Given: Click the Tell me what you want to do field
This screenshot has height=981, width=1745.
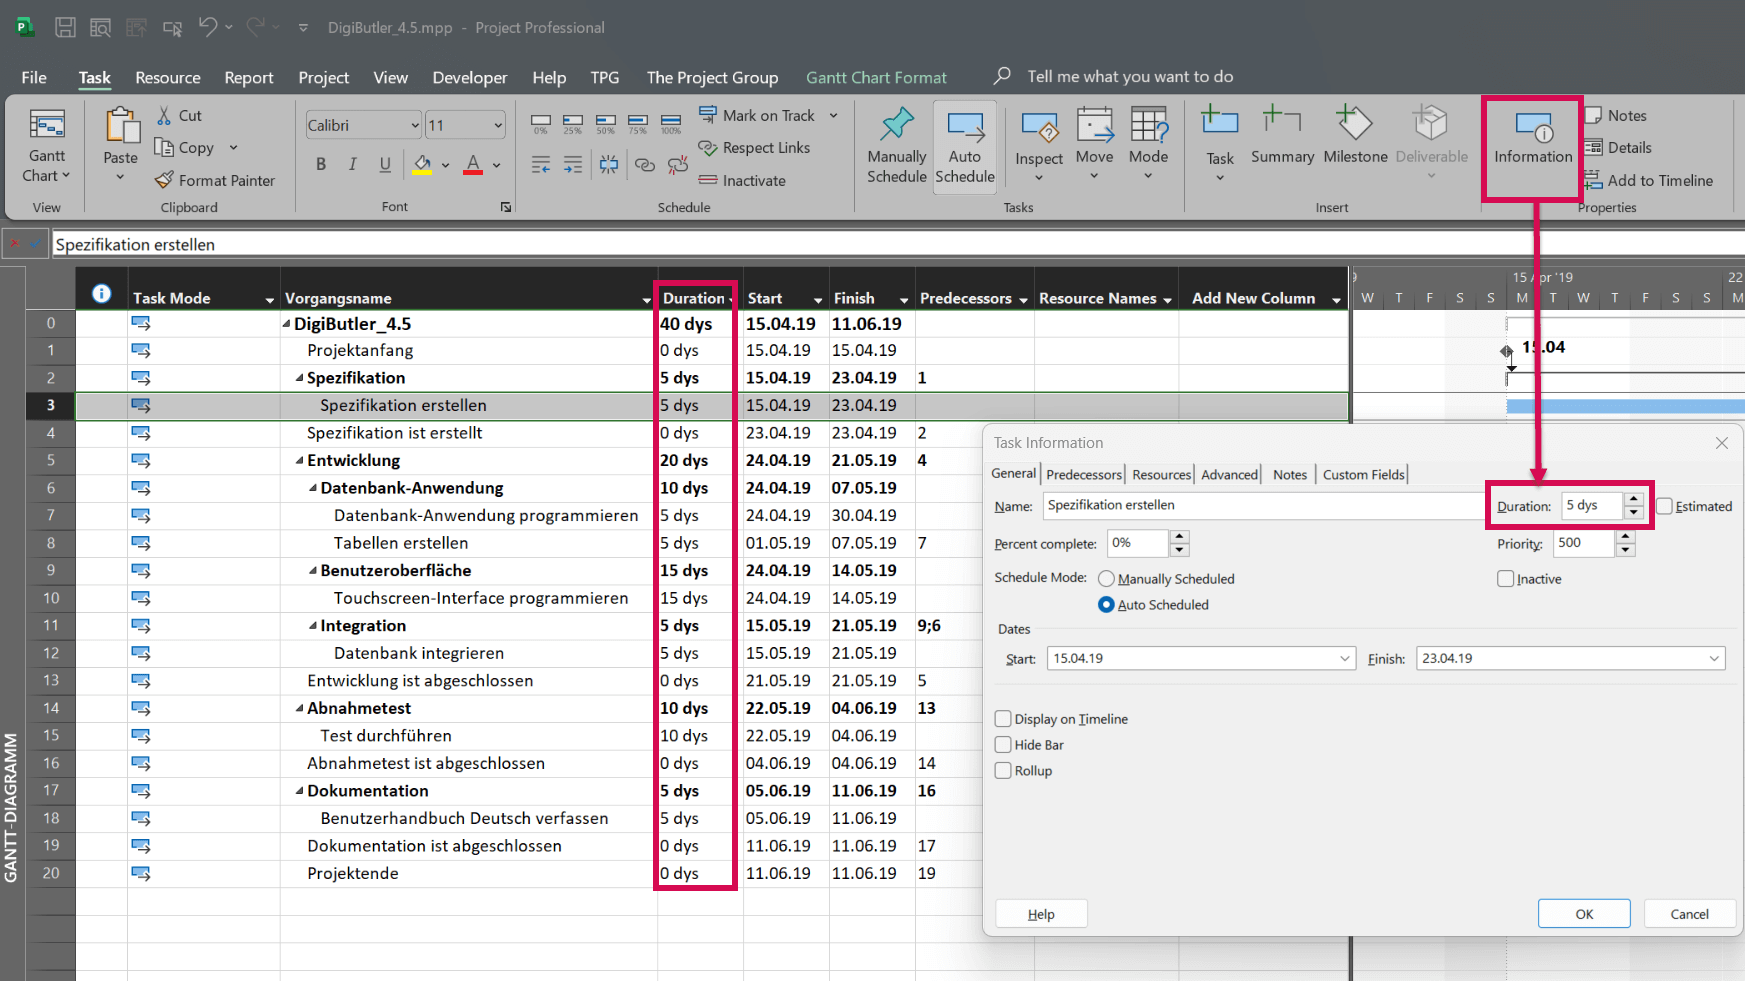Looking at the screenshot, I should pos(1130,76).
